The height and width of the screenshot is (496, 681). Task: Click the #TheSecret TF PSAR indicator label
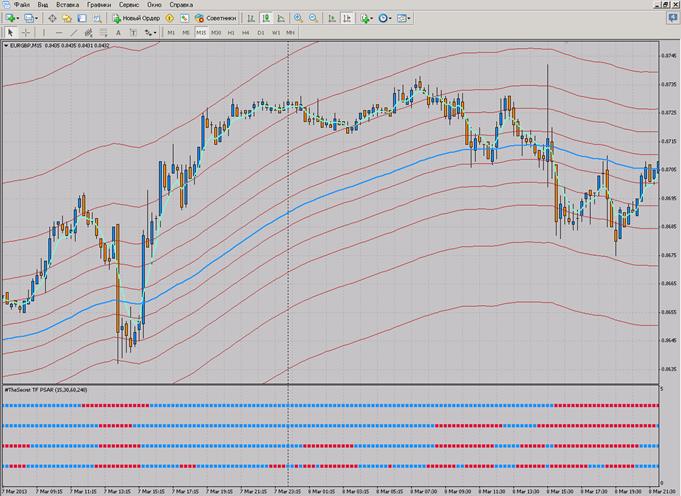click(x=46, y=390)
